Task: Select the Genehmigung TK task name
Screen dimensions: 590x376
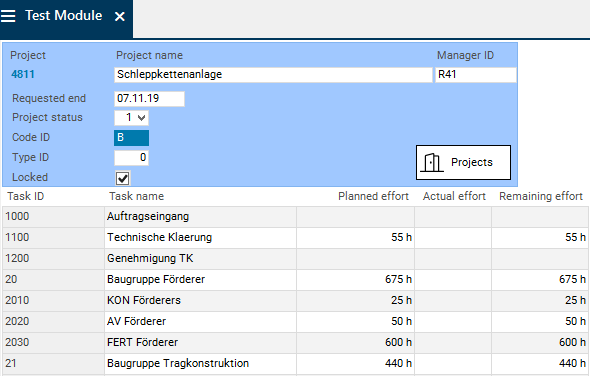Action: click(201, 259)
